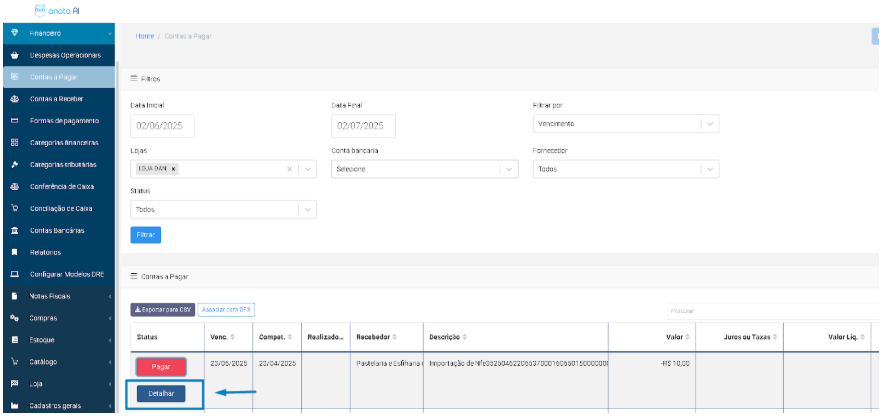Open the Status Todos dropdown

click(223, 209)
